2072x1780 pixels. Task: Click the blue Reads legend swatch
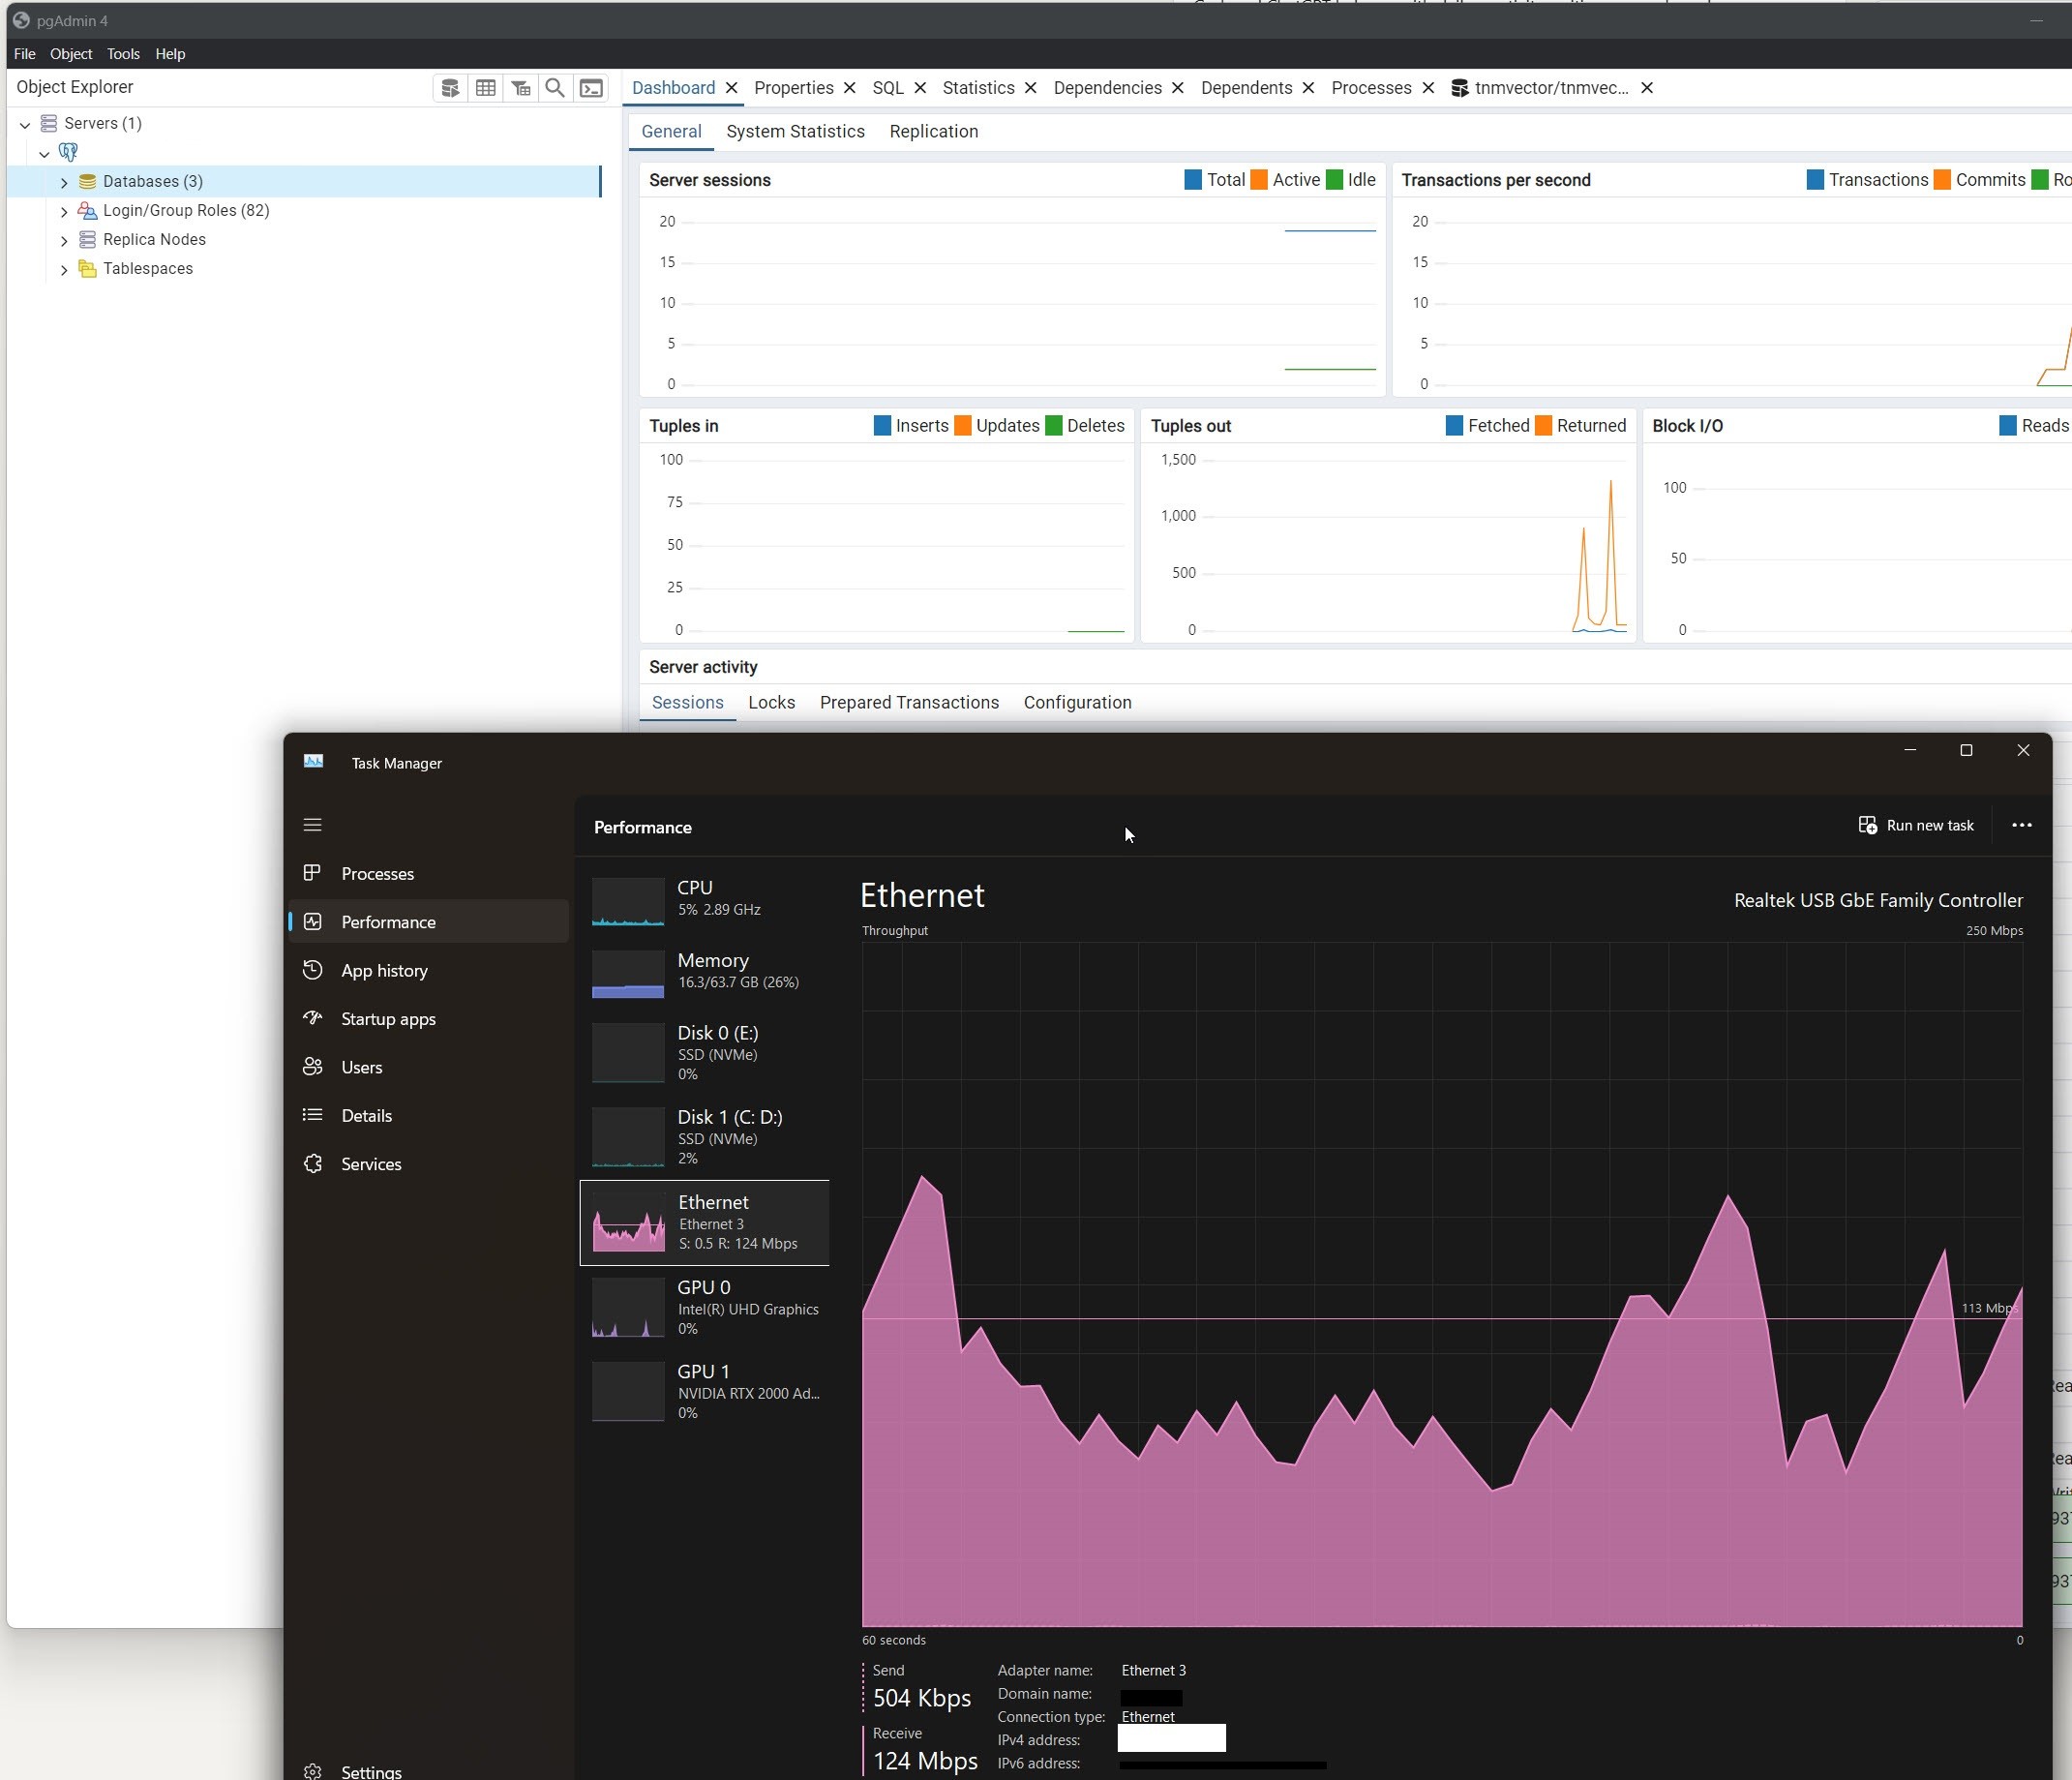2007,426
